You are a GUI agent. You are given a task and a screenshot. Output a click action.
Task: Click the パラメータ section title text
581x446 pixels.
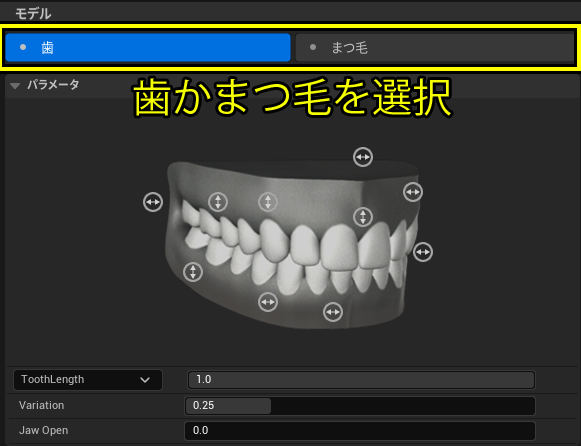click(x=53, y=85)
